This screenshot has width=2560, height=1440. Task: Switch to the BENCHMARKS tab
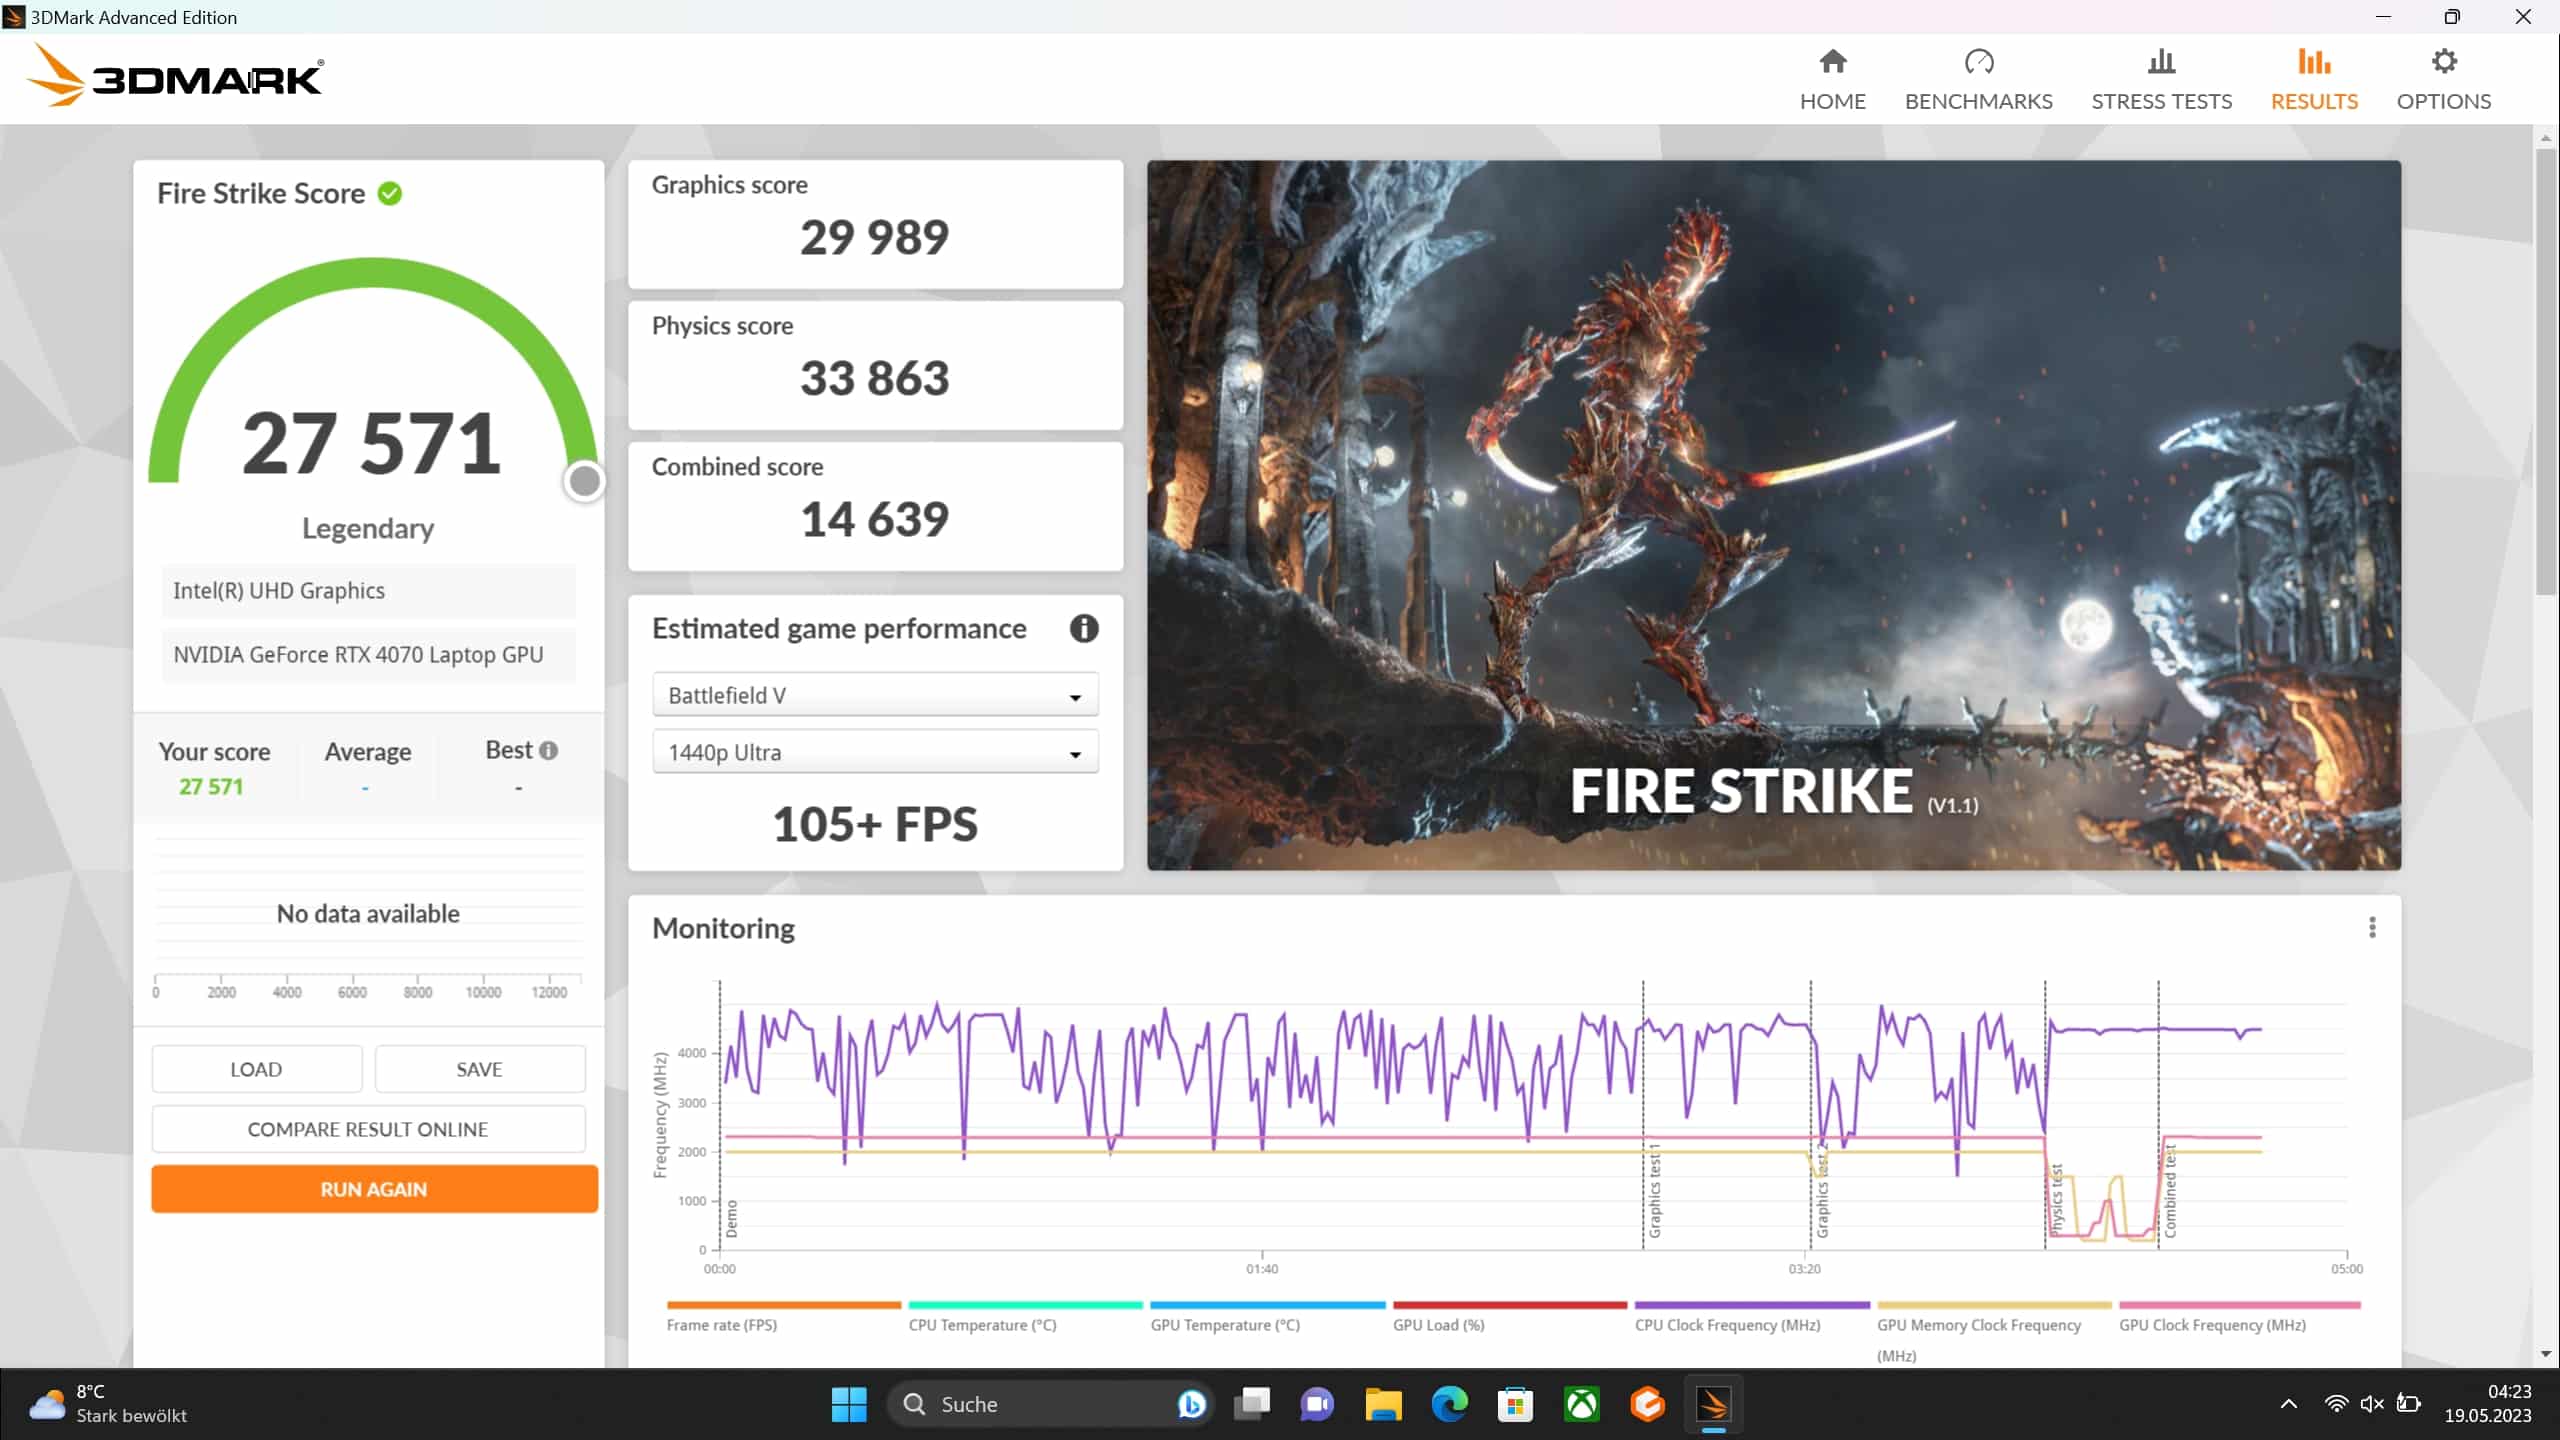tap(1978, 101)
